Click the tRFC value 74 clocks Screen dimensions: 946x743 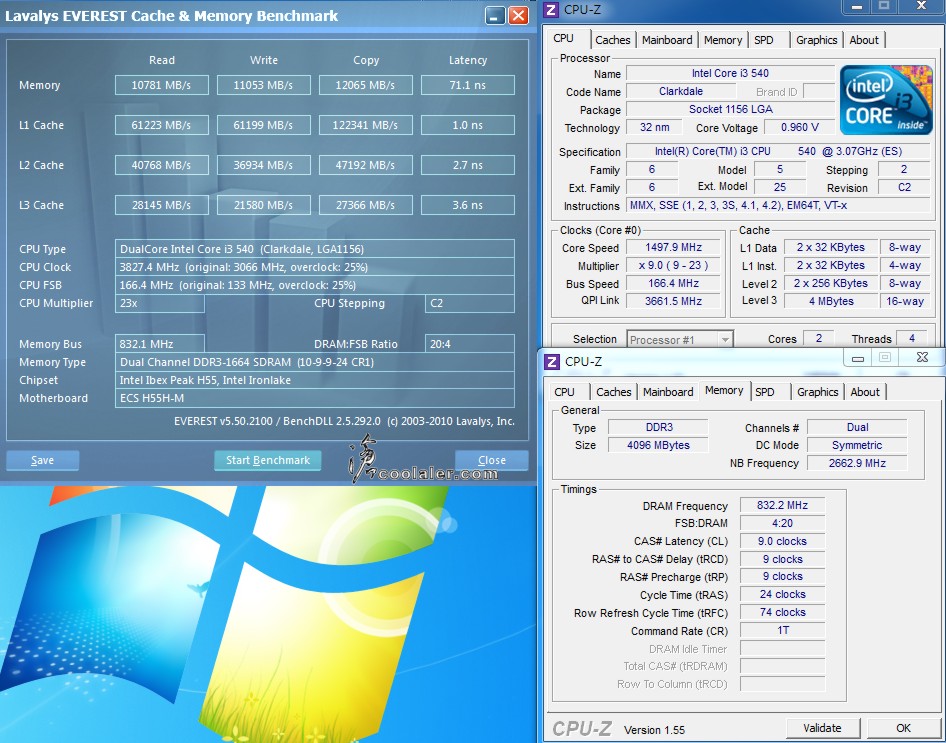click(x=782, y=612)
